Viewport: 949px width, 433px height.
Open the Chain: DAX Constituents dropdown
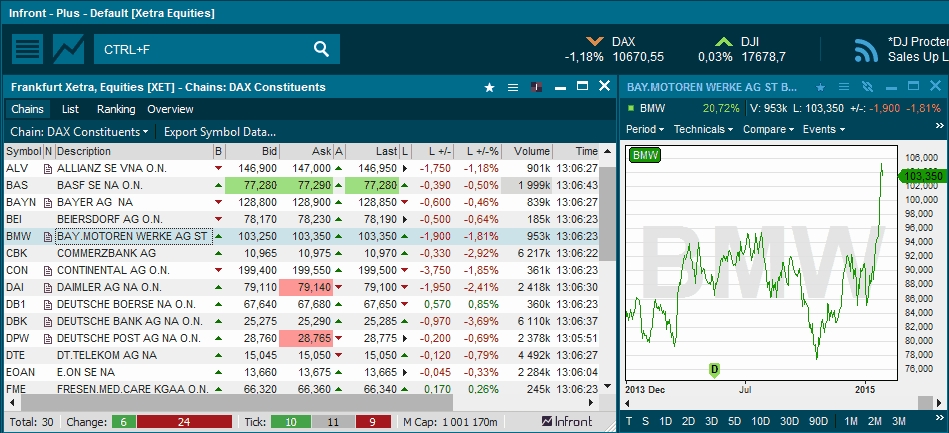click(x=79, y=131)
